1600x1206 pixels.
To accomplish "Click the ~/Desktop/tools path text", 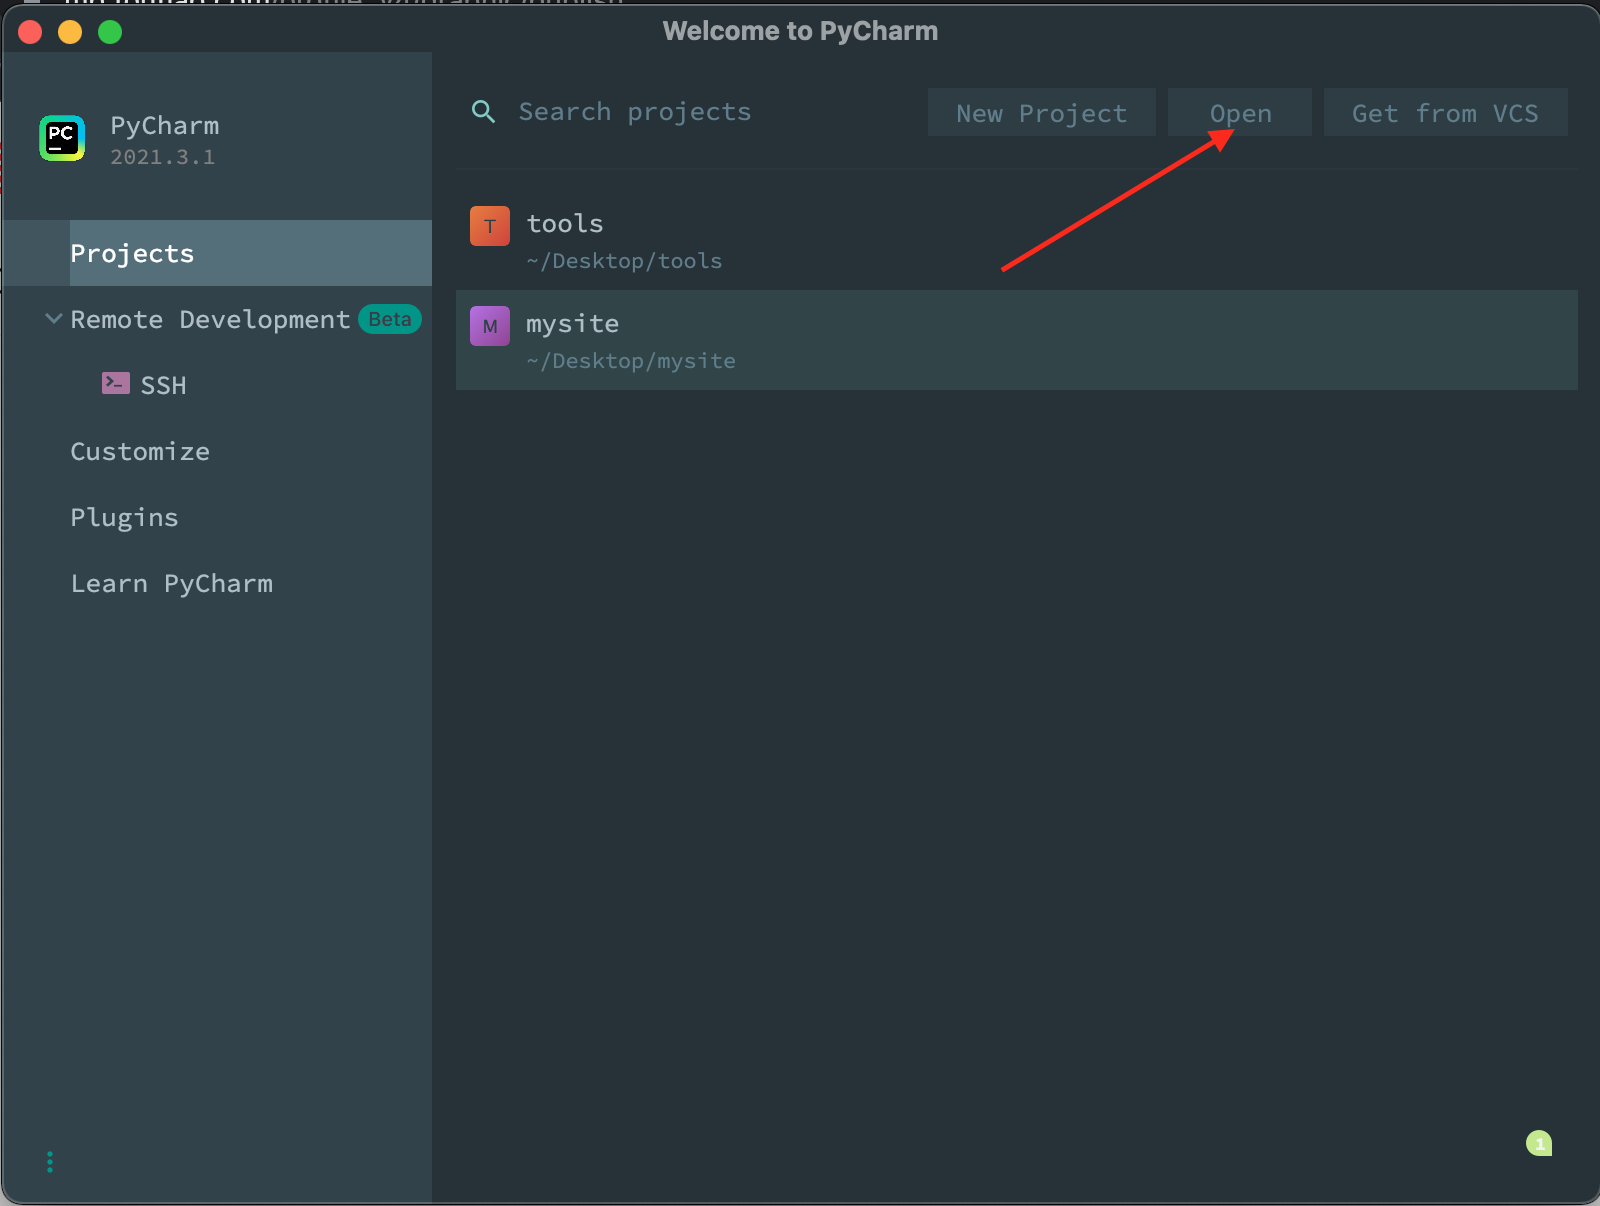I will pos(624,261).
